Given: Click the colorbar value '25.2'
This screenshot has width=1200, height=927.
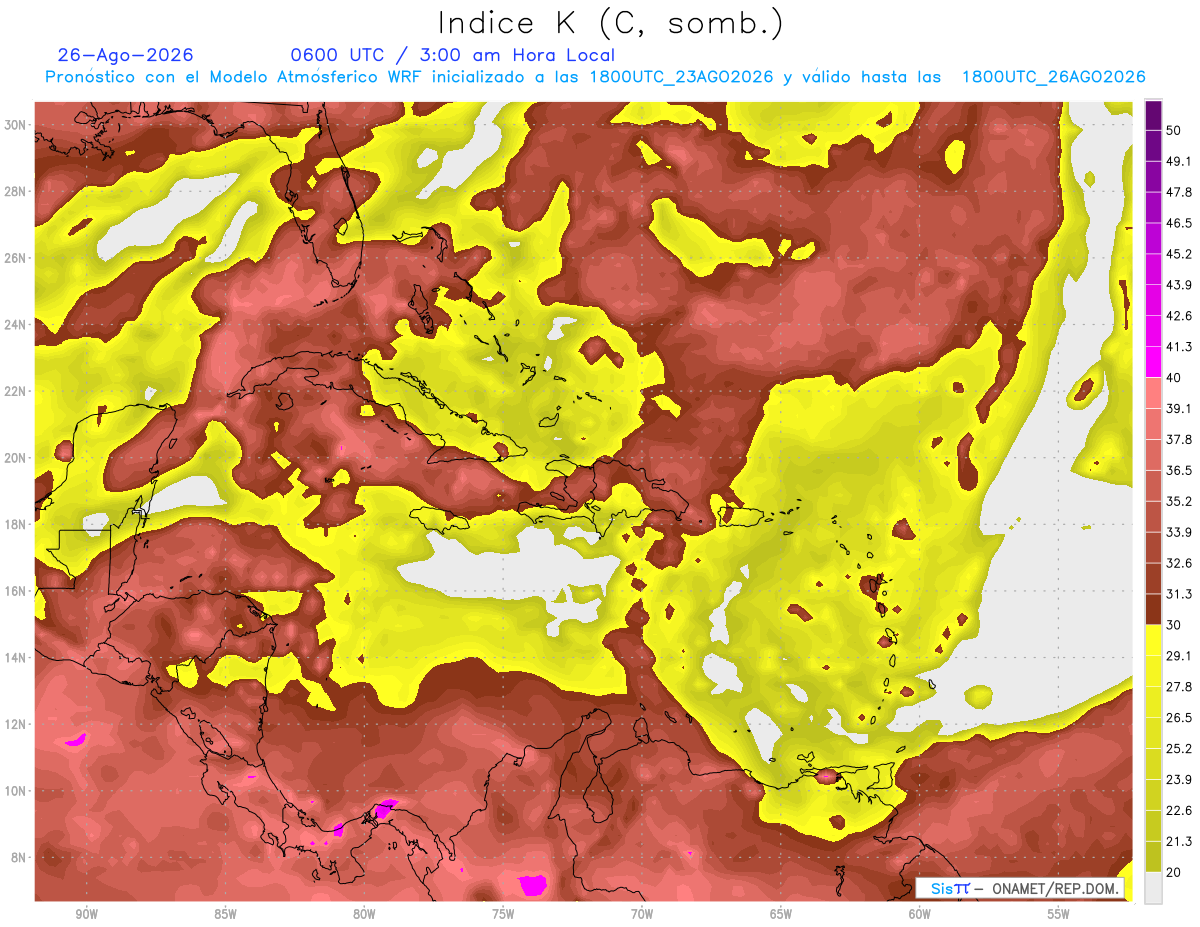Looking at the screenshot, I should click(1179, 748).
